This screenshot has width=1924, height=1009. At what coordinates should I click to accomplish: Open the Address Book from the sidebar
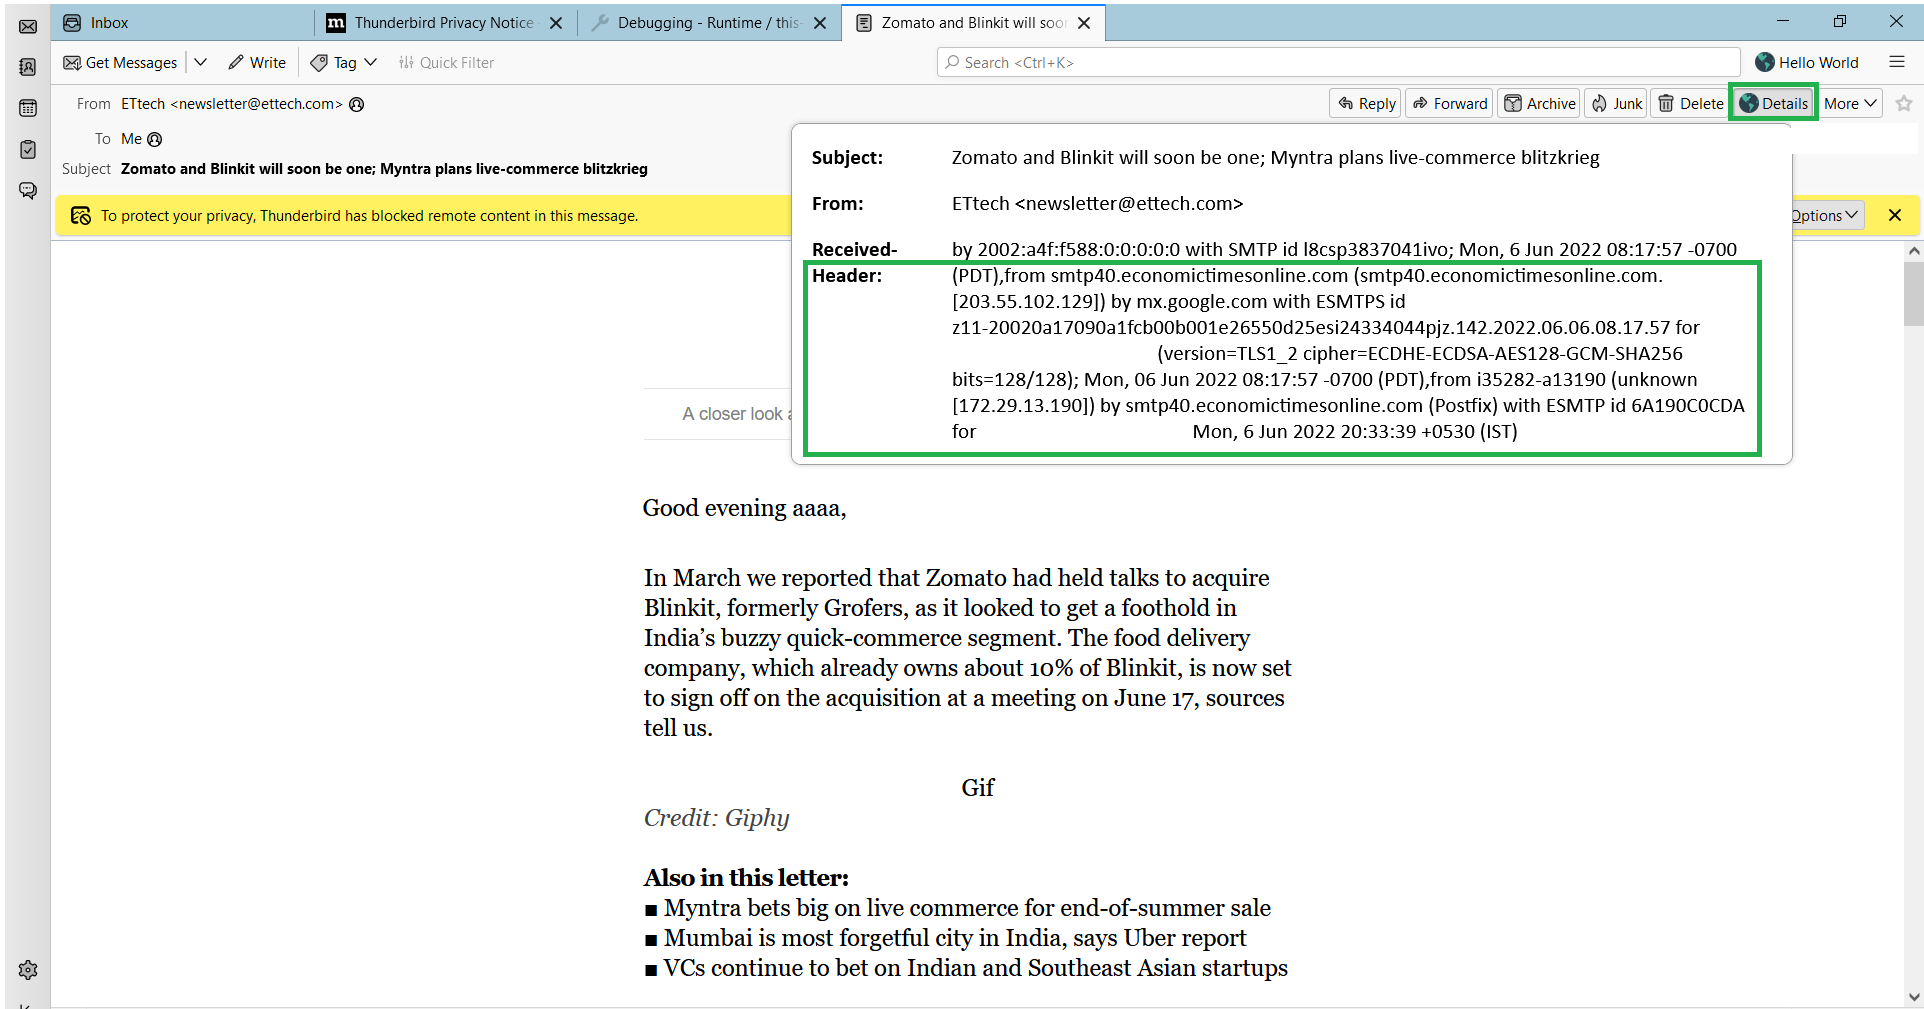[x=28, y=67]
